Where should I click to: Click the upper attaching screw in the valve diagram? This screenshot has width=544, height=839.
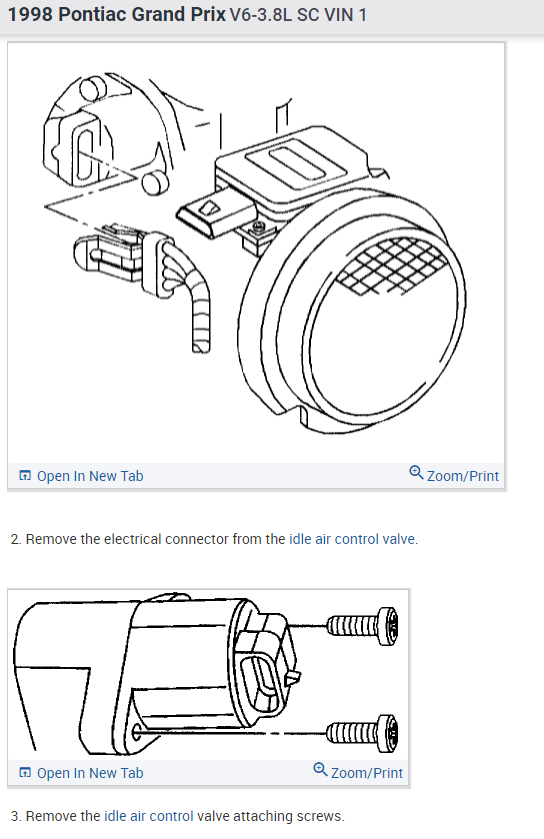coord(362,626)
